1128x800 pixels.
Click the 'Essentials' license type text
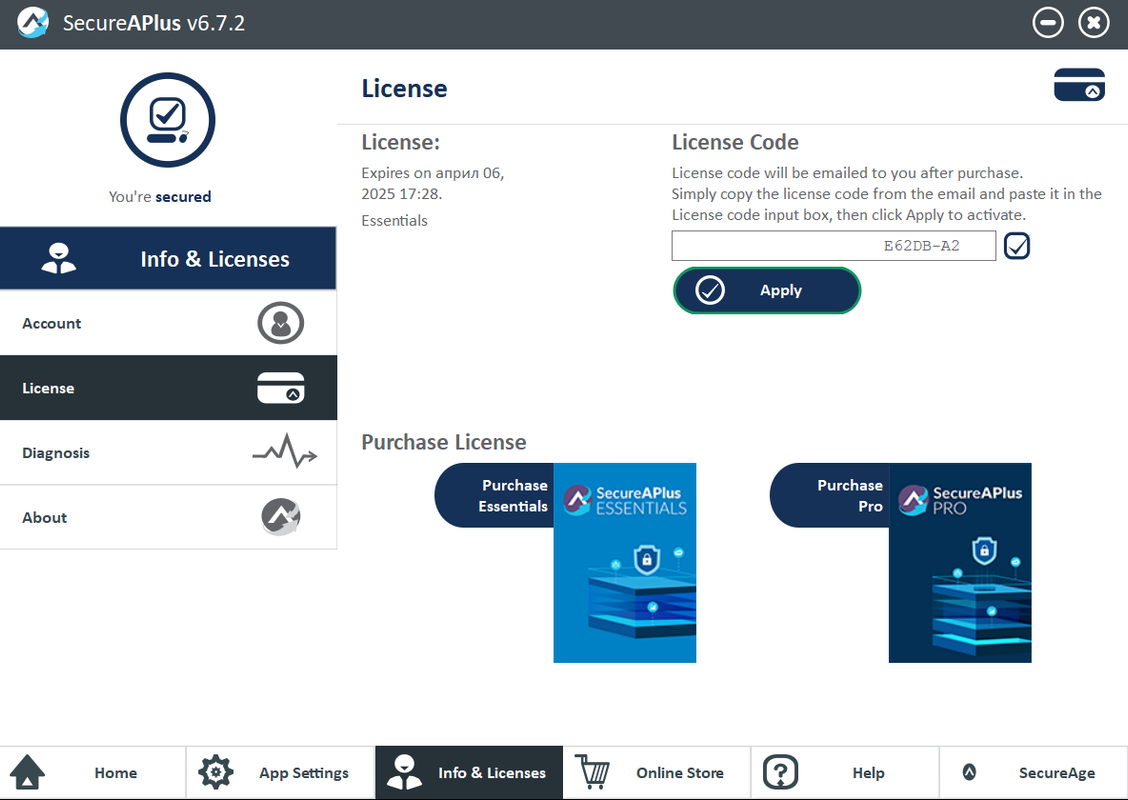(x=394, y=221)
